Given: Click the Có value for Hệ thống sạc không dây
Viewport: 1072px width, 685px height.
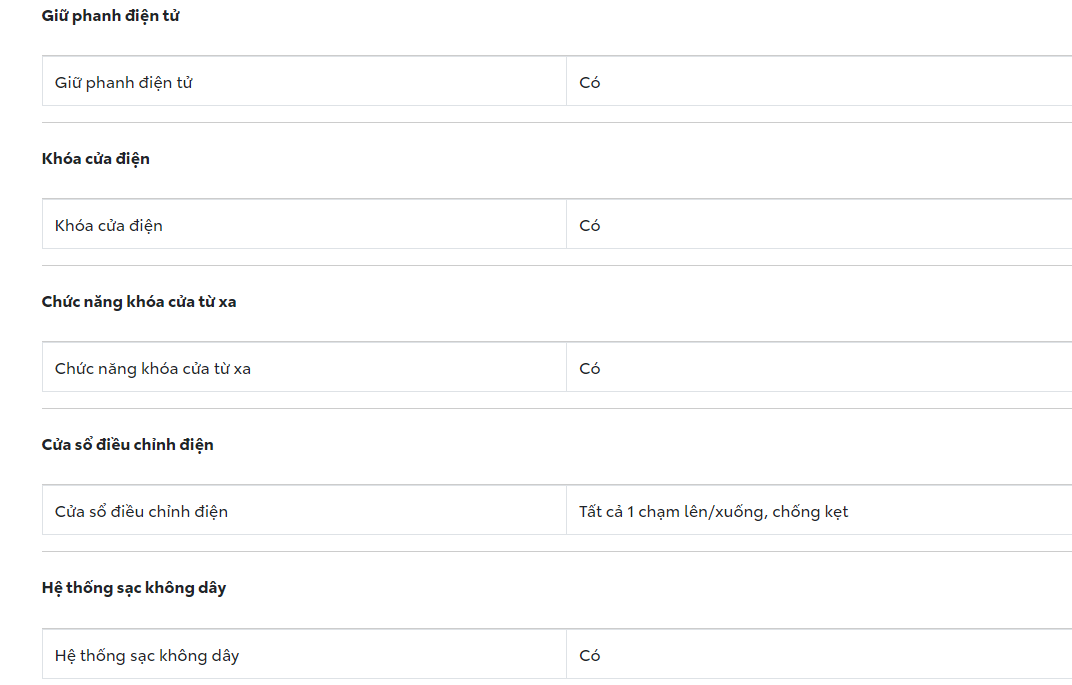Looking at the screenshot, I should [590, 656].
